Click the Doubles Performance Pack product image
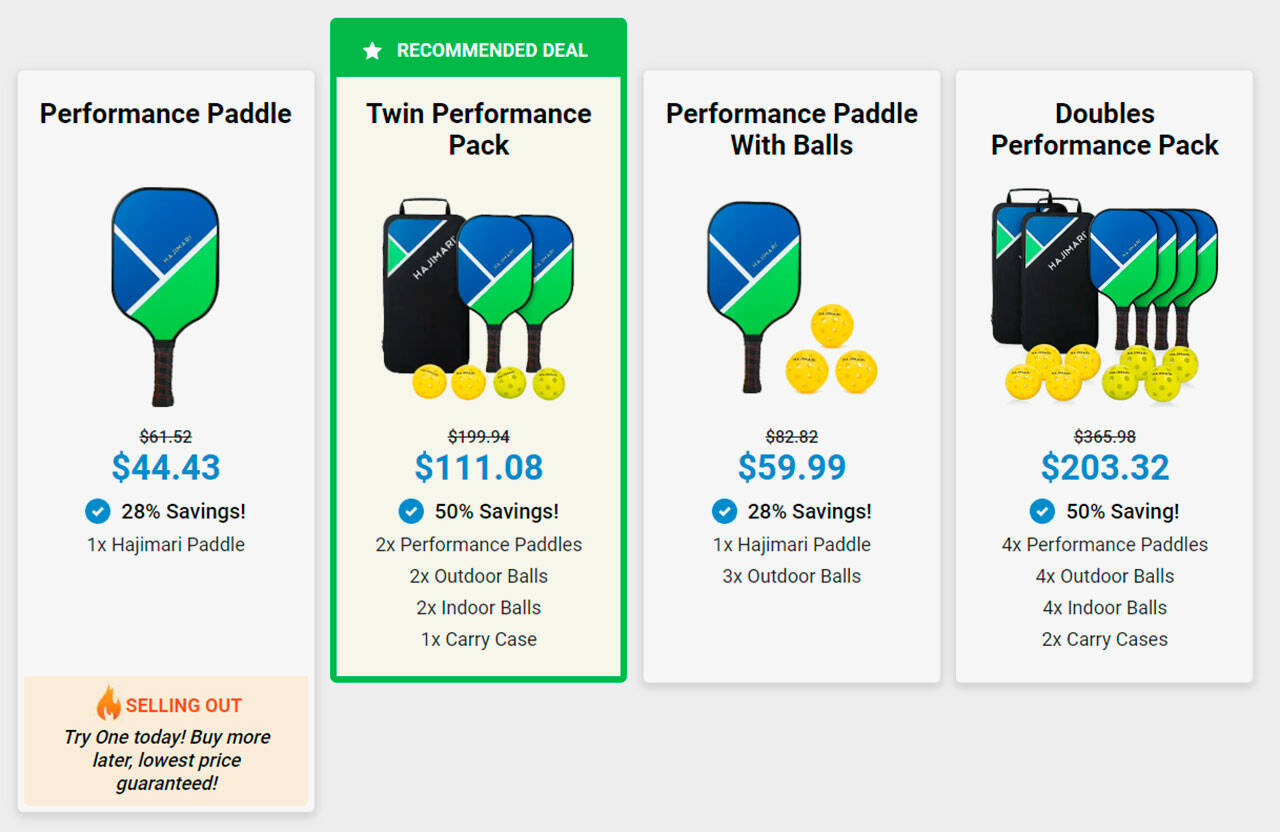 tap(1104, 297)
